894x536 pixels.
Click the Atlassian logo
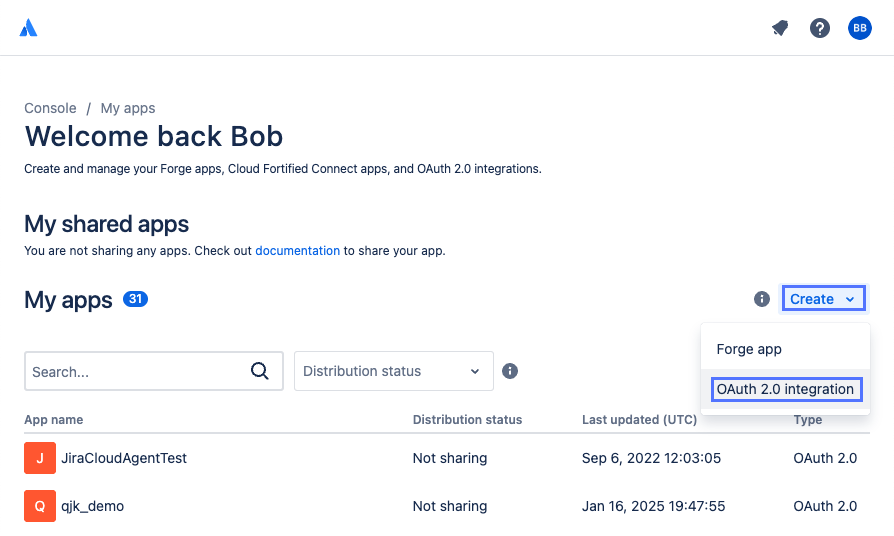click(28, 27)
